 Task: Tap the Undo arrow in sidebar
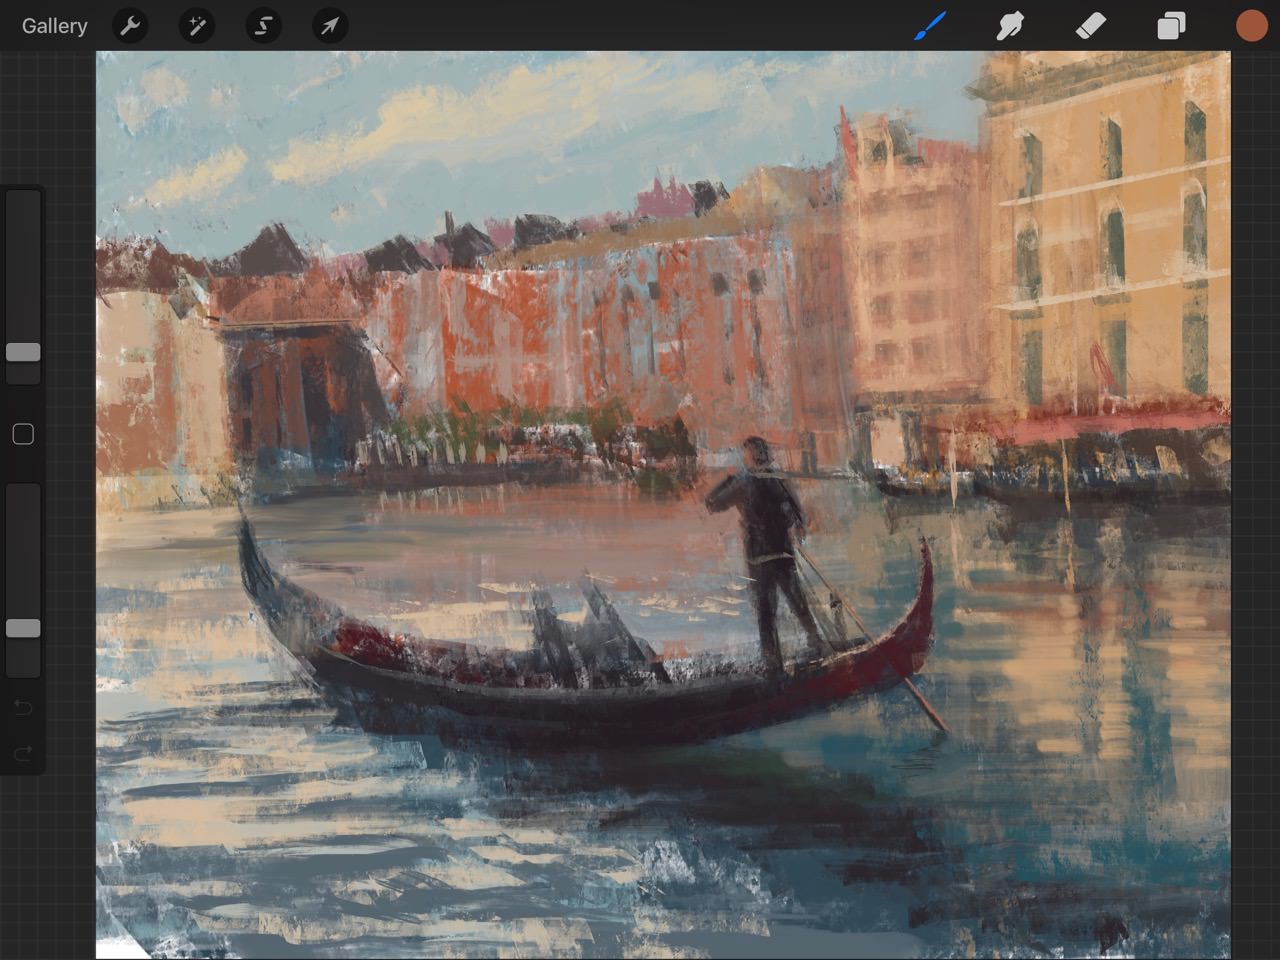point(23,708)
